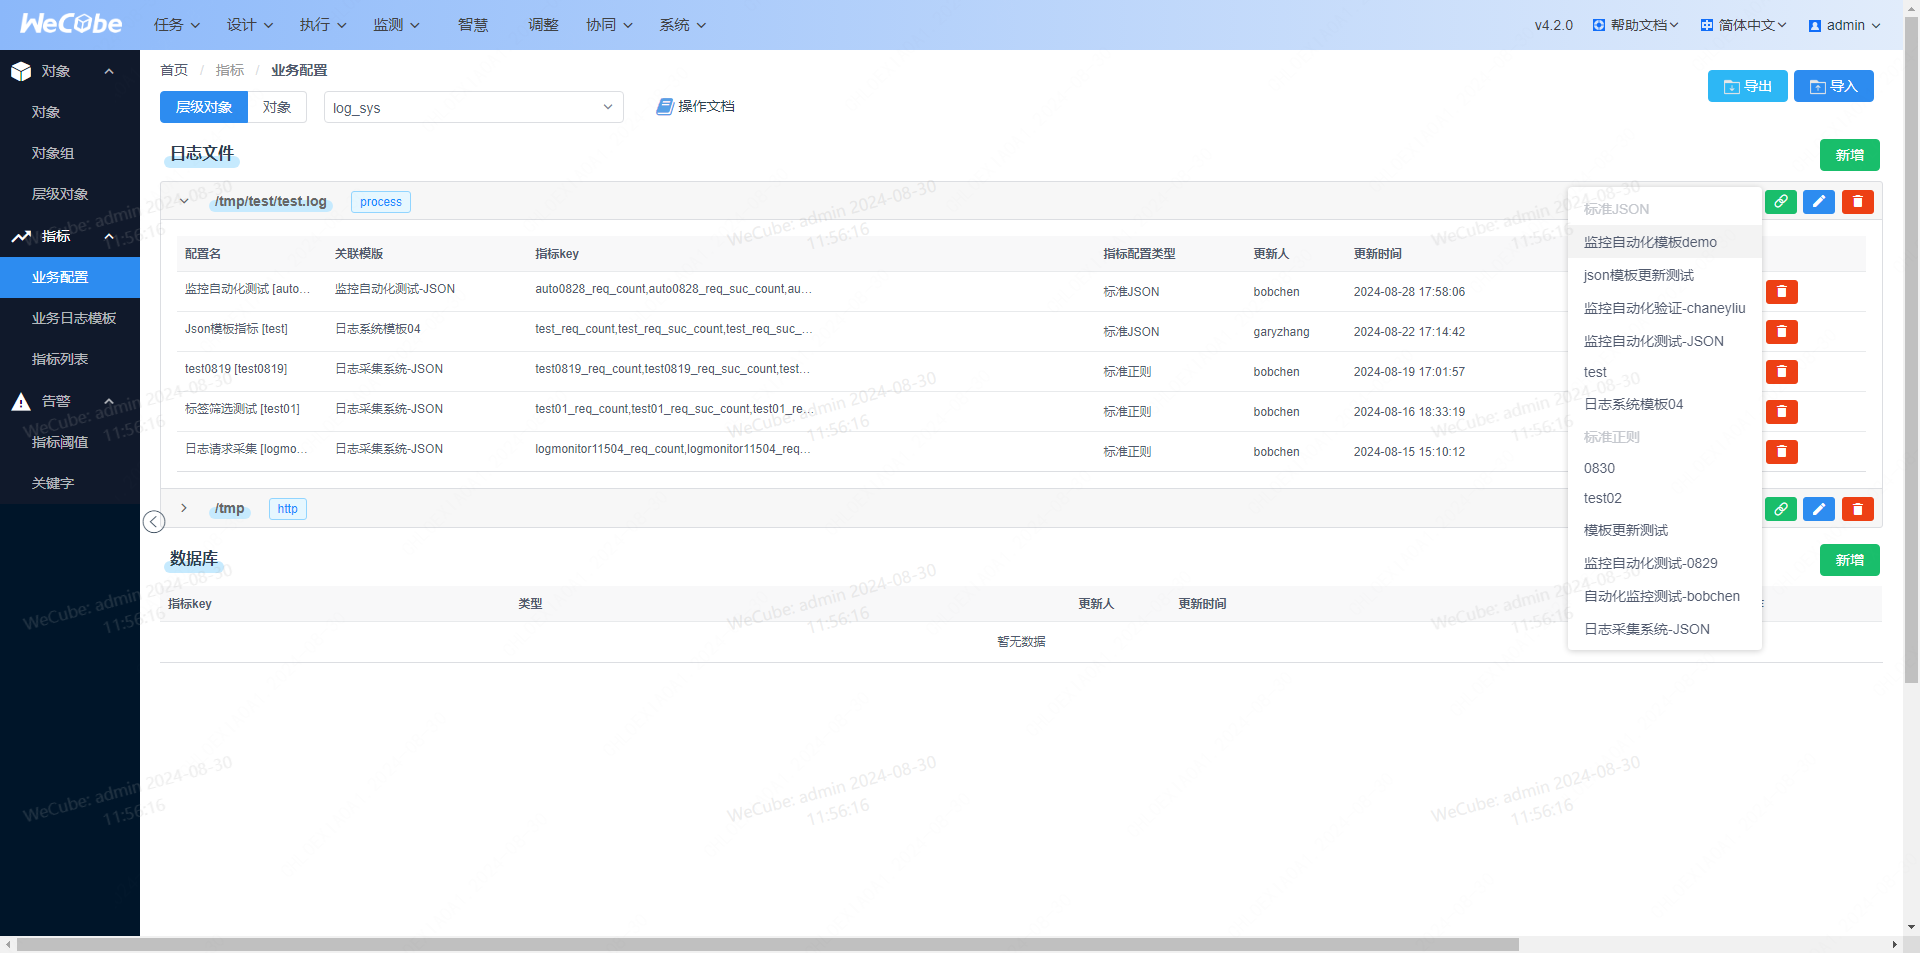Image resolution: width=1920 pixels, height=953 pixels.
Task: Open 简体中文 language dropdown
Action: click(1743, 25)
